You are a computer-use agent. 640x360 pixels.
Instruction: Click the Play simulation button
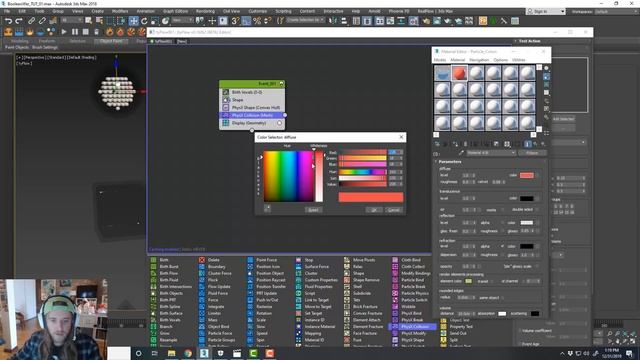(x=64, y=31)
